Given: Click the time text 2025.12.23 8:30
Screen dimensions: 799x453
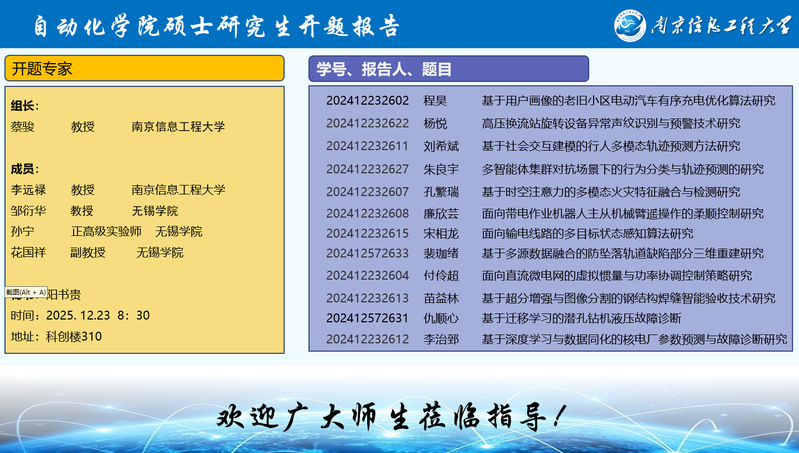Looking at the screenshot, I should coord(97,315).
